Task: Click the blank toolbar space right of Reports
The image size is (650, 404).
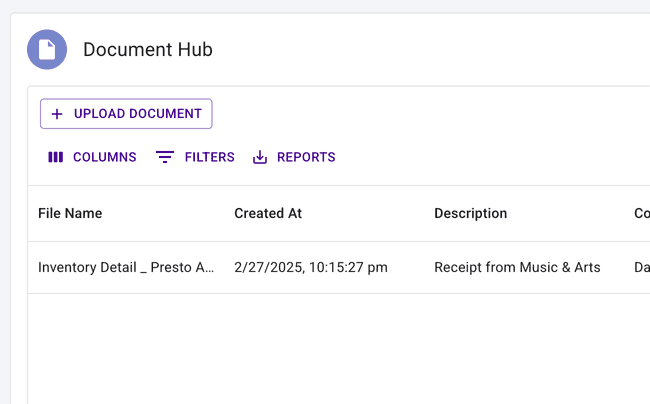Action: click(490, 157)
